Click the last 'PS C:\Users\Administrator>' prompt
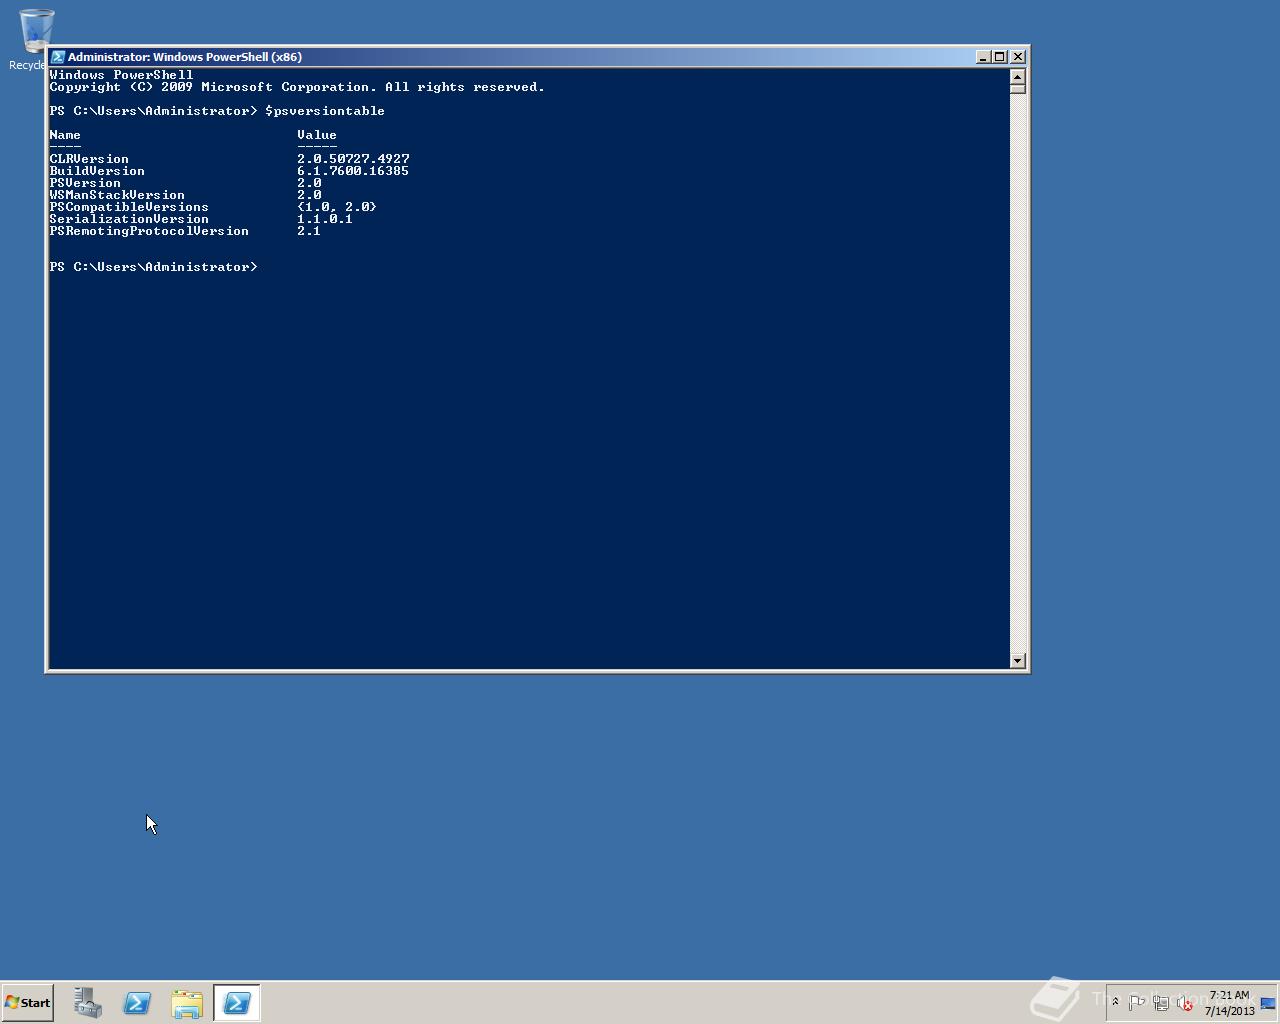This screenshot has width=1280, height=1024. point(153,267)
